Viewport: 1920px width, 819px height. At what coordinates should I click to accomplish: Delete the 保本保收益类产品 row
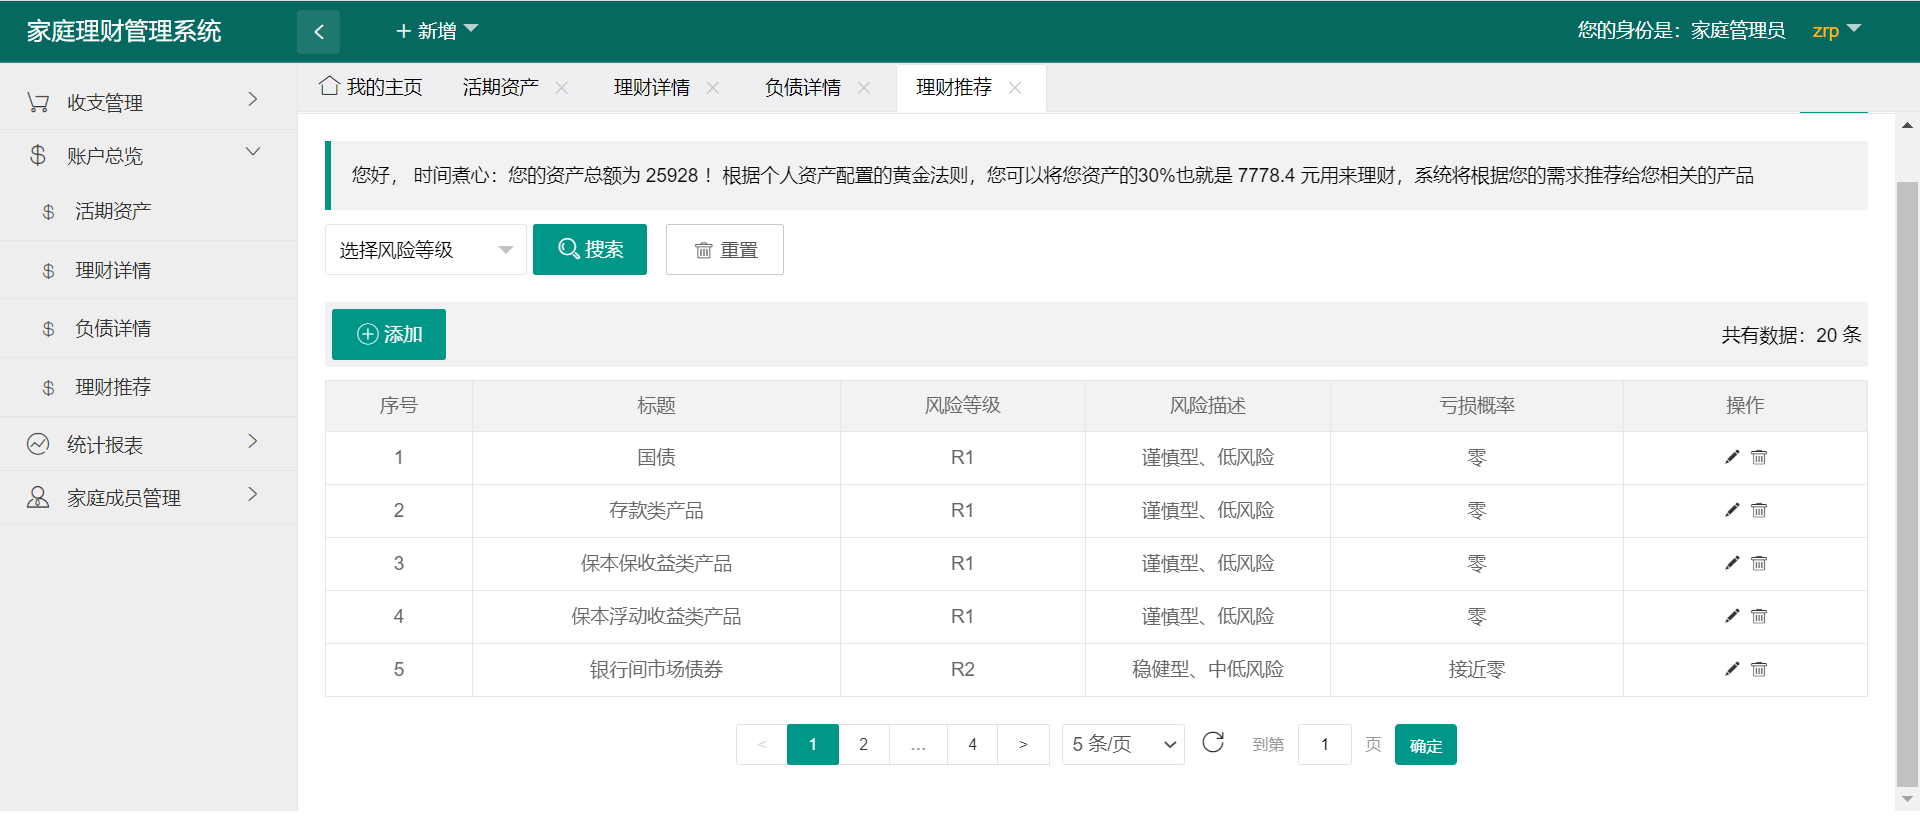(1759, 563)
